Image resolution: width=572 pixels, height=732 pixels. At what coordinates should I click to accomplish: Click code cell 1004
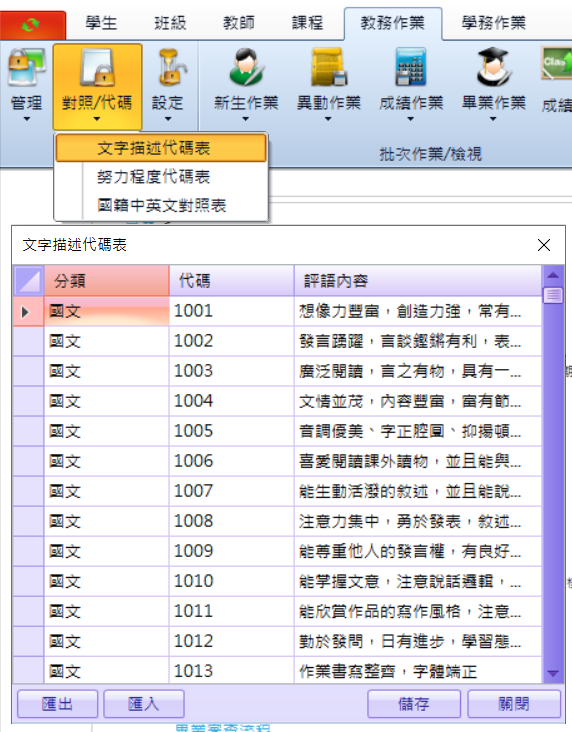click(232, 401)
